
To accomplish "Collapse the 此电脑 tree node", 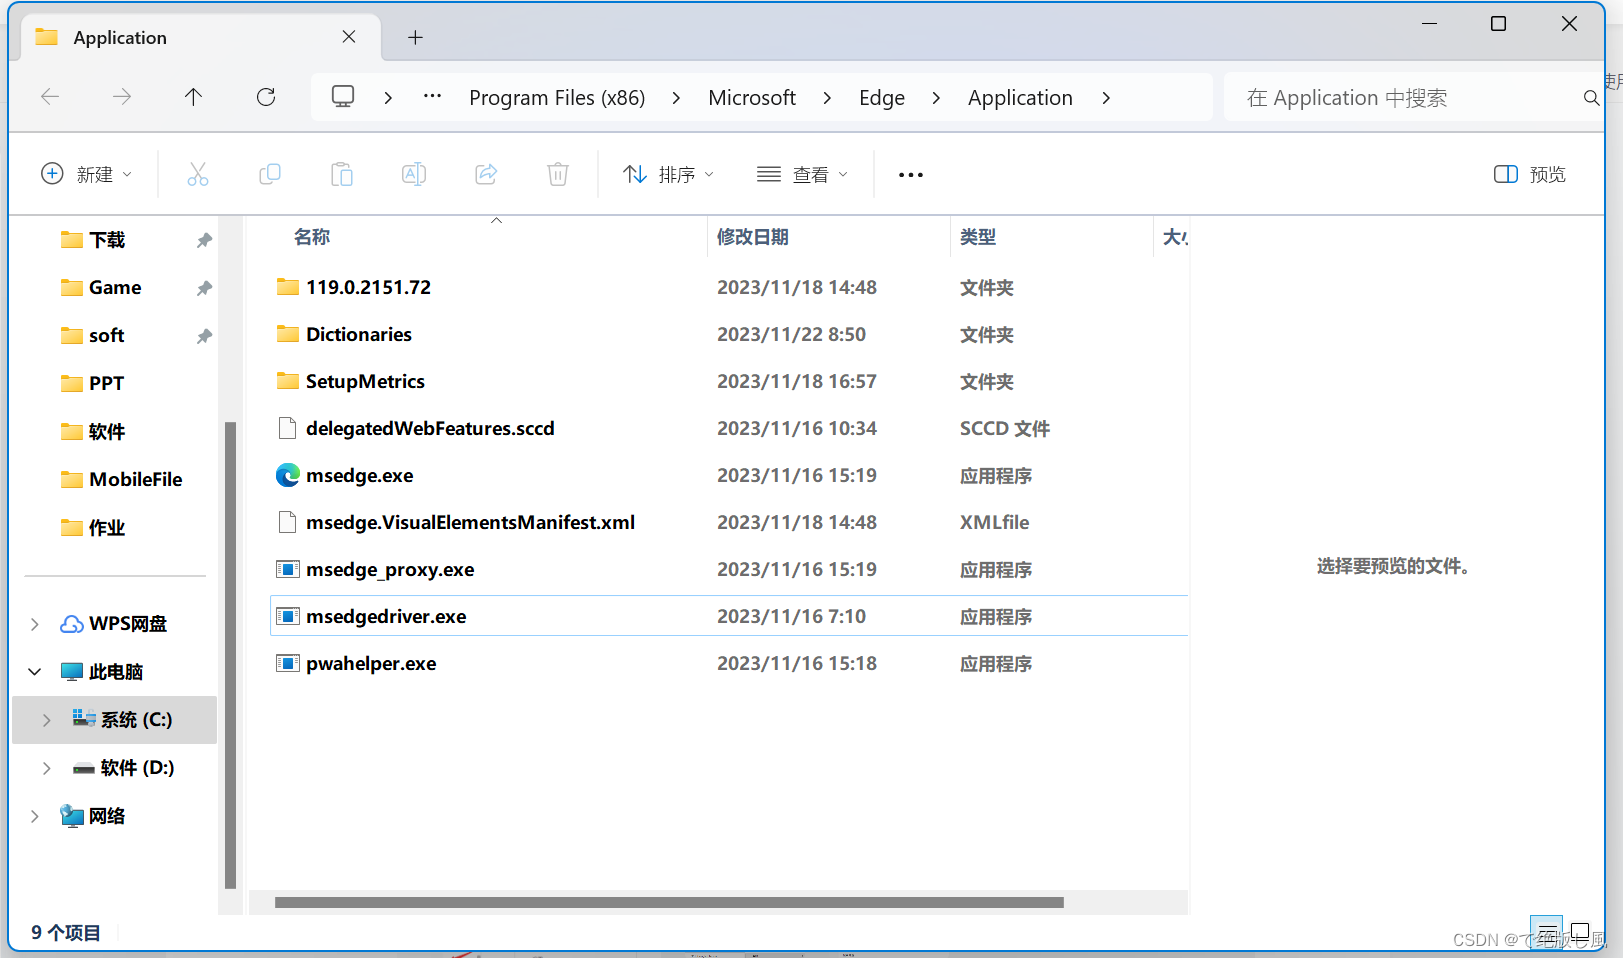I will (35, 672).
